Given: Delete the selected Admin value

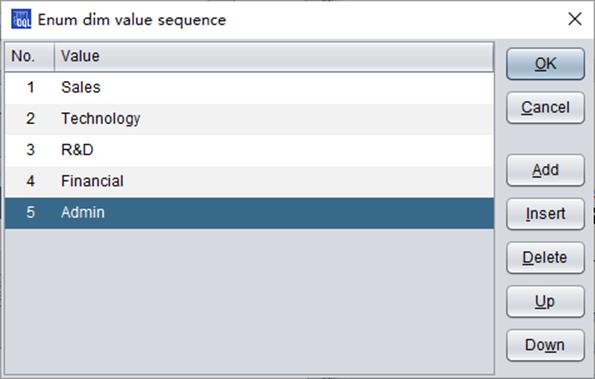Looking at the screenshot, I should [545, 258].
